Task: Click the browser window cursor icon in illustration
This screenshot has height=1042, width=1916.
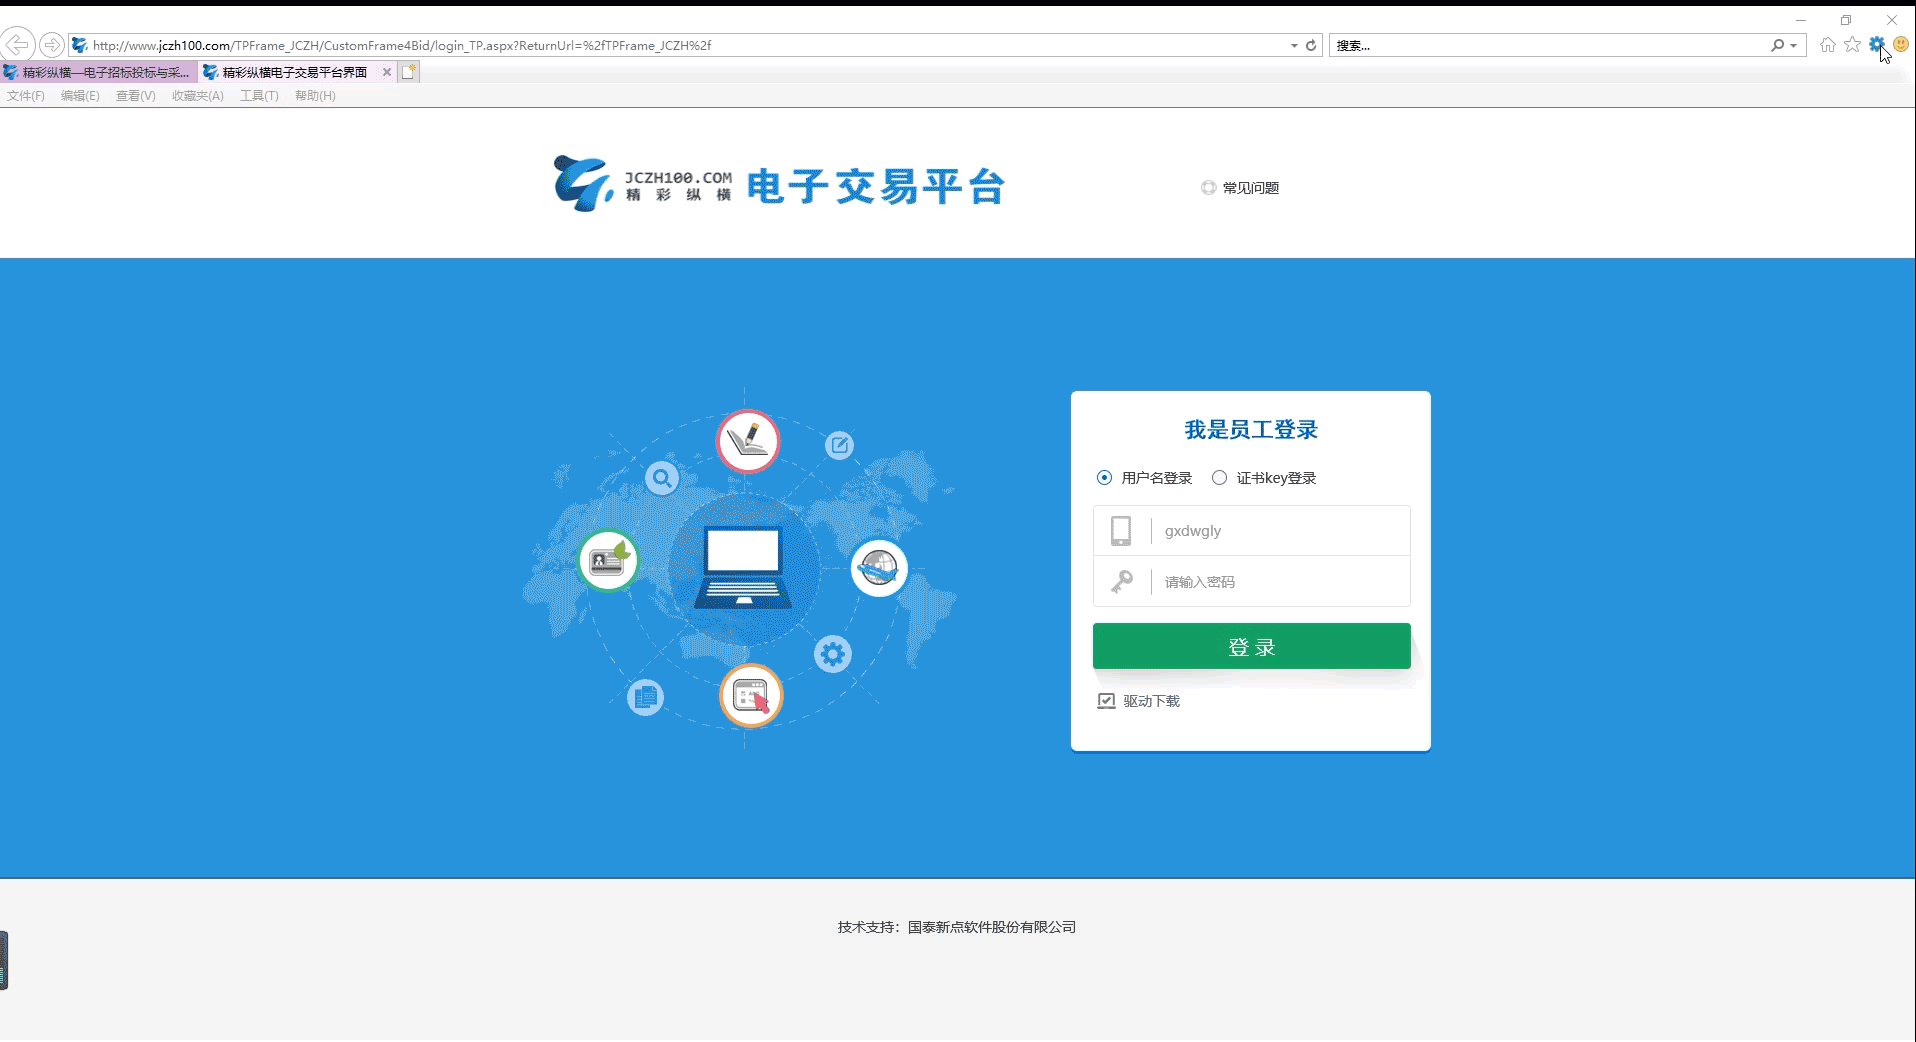Action: point(751,695)
